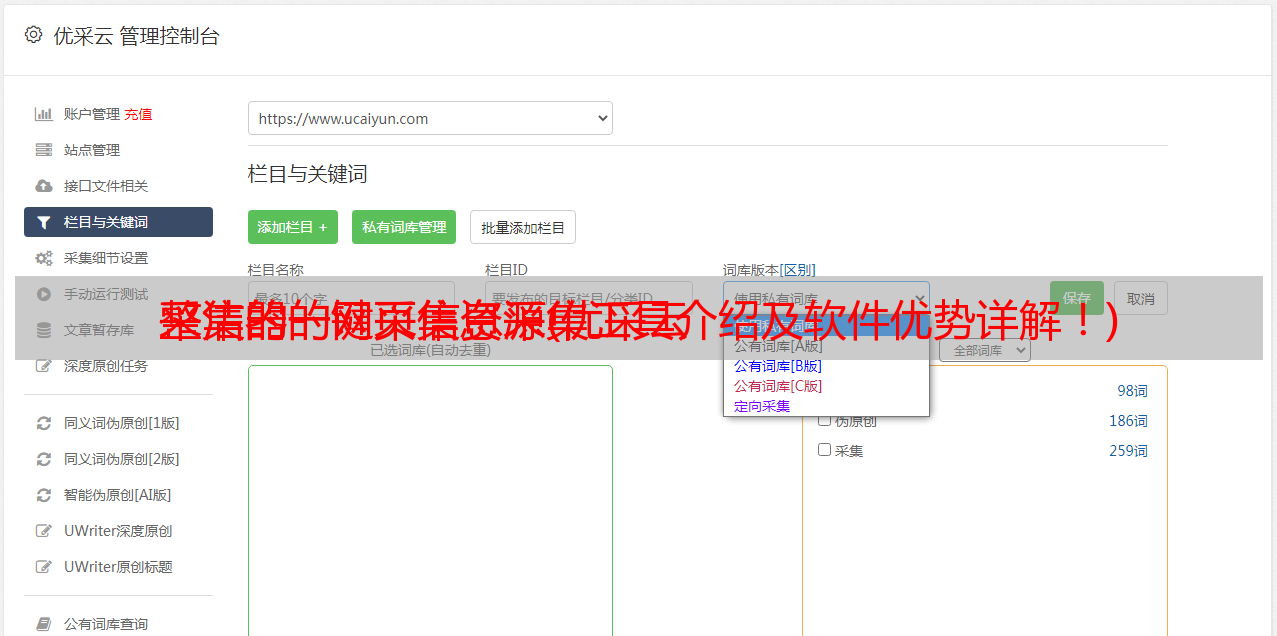This screenshot has width=1277, height=636.
Task: Click the green 保存 button
Action: pos(1077,298)
